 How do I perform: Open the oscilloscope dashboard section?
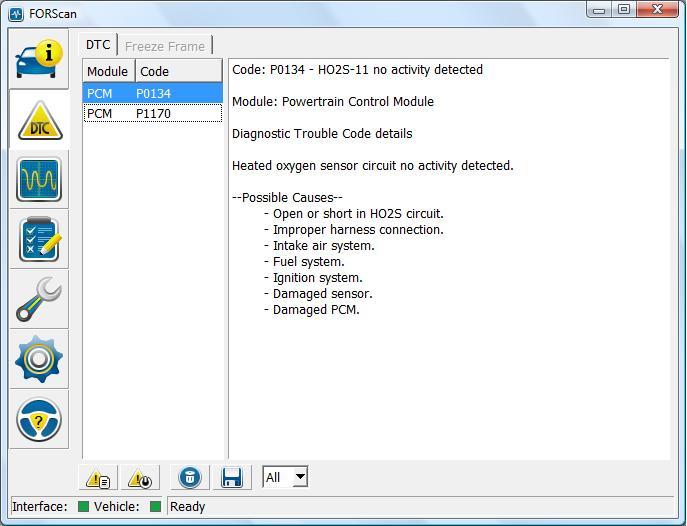coord(39,179)
